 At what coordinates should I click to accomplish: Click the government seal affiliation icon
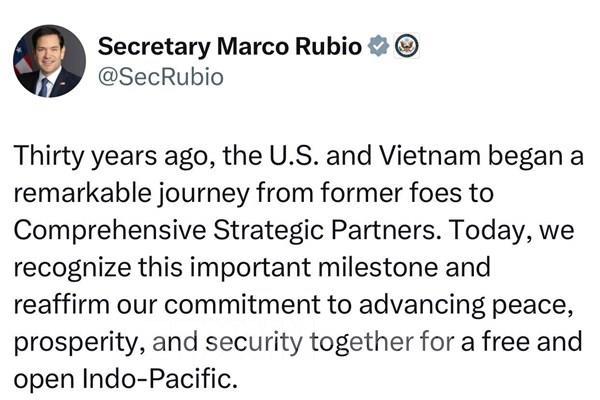coord(407,46)
